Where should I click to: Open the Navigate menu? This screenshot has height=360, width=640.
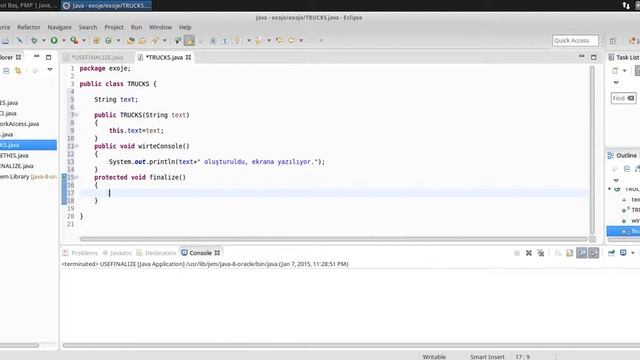tap(59, 27)
